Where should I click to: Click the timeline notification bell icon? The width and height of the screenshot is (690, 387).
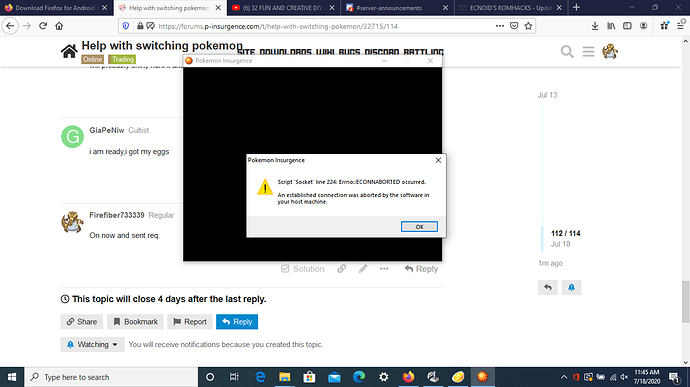[571, 287]
